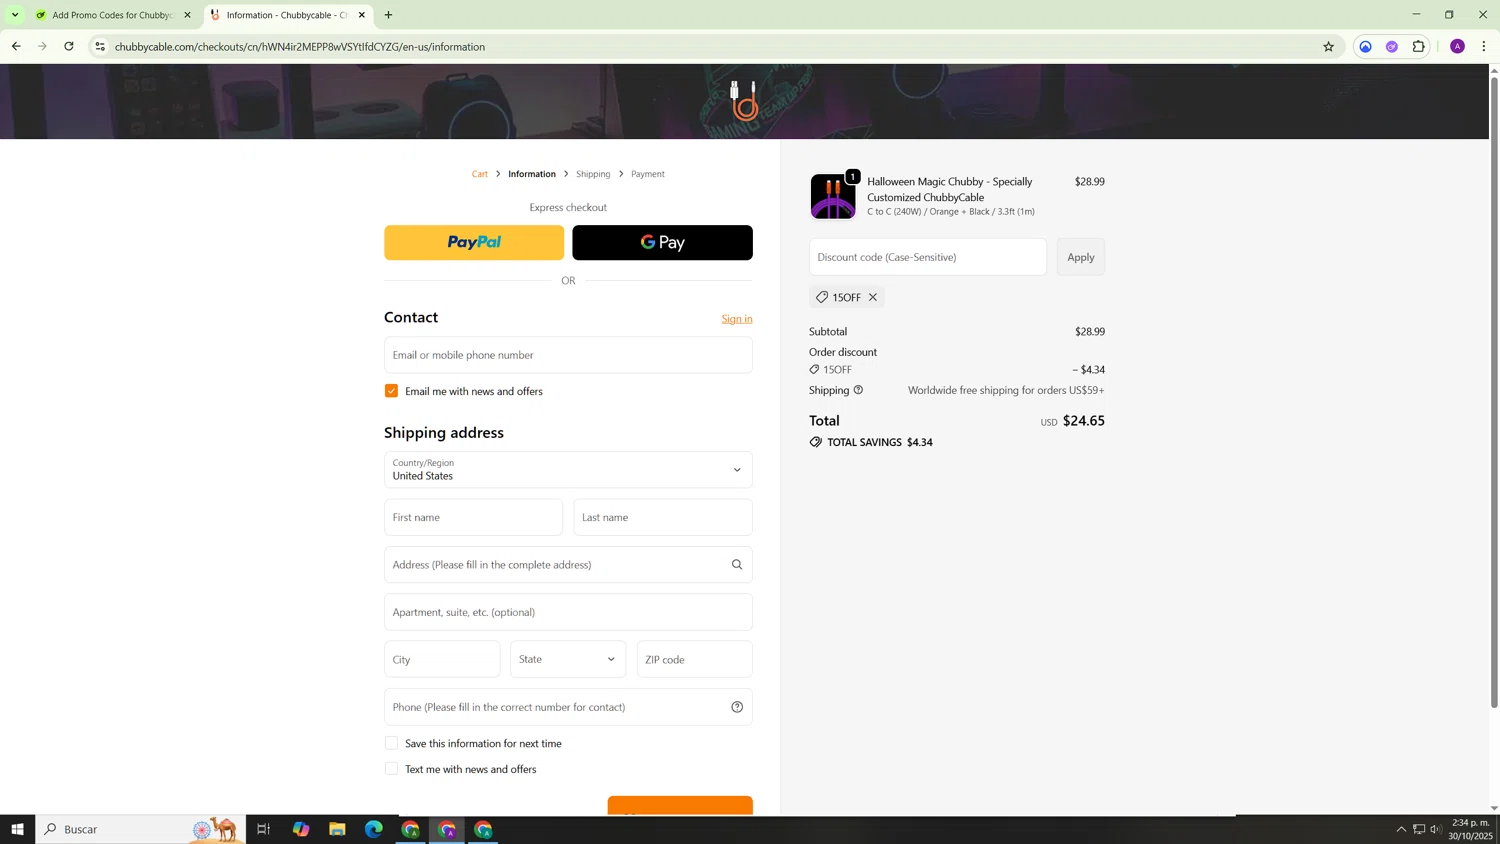The width and height of the screenshot is (1500, 844).
Task: Show hidden system tray icons
Action: click(x=1401, y=829)
